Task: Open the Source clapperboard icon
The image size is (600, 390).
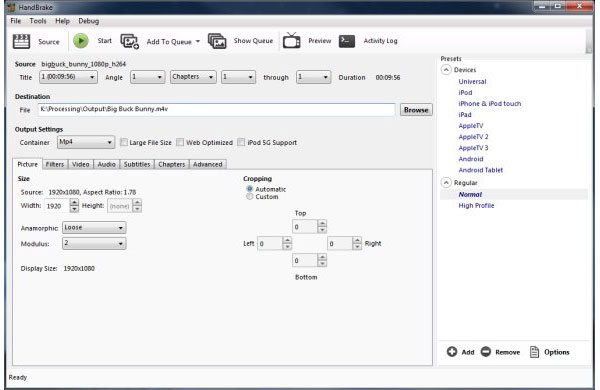Action: (x=21, y=41)
